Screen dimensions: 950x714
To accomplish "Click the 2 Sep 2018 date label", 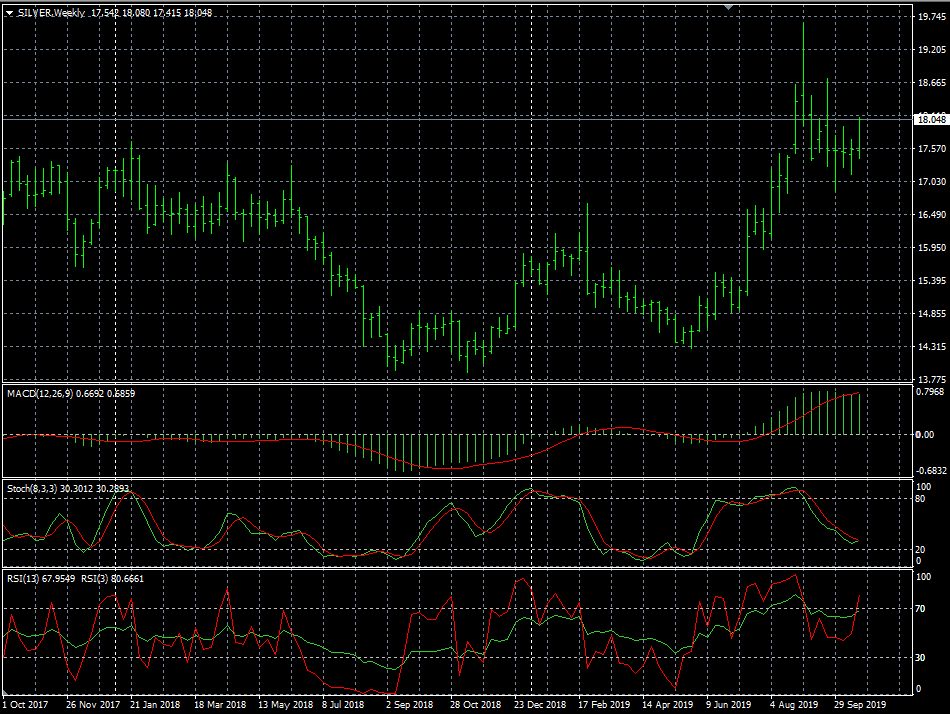I will [409, 704].
